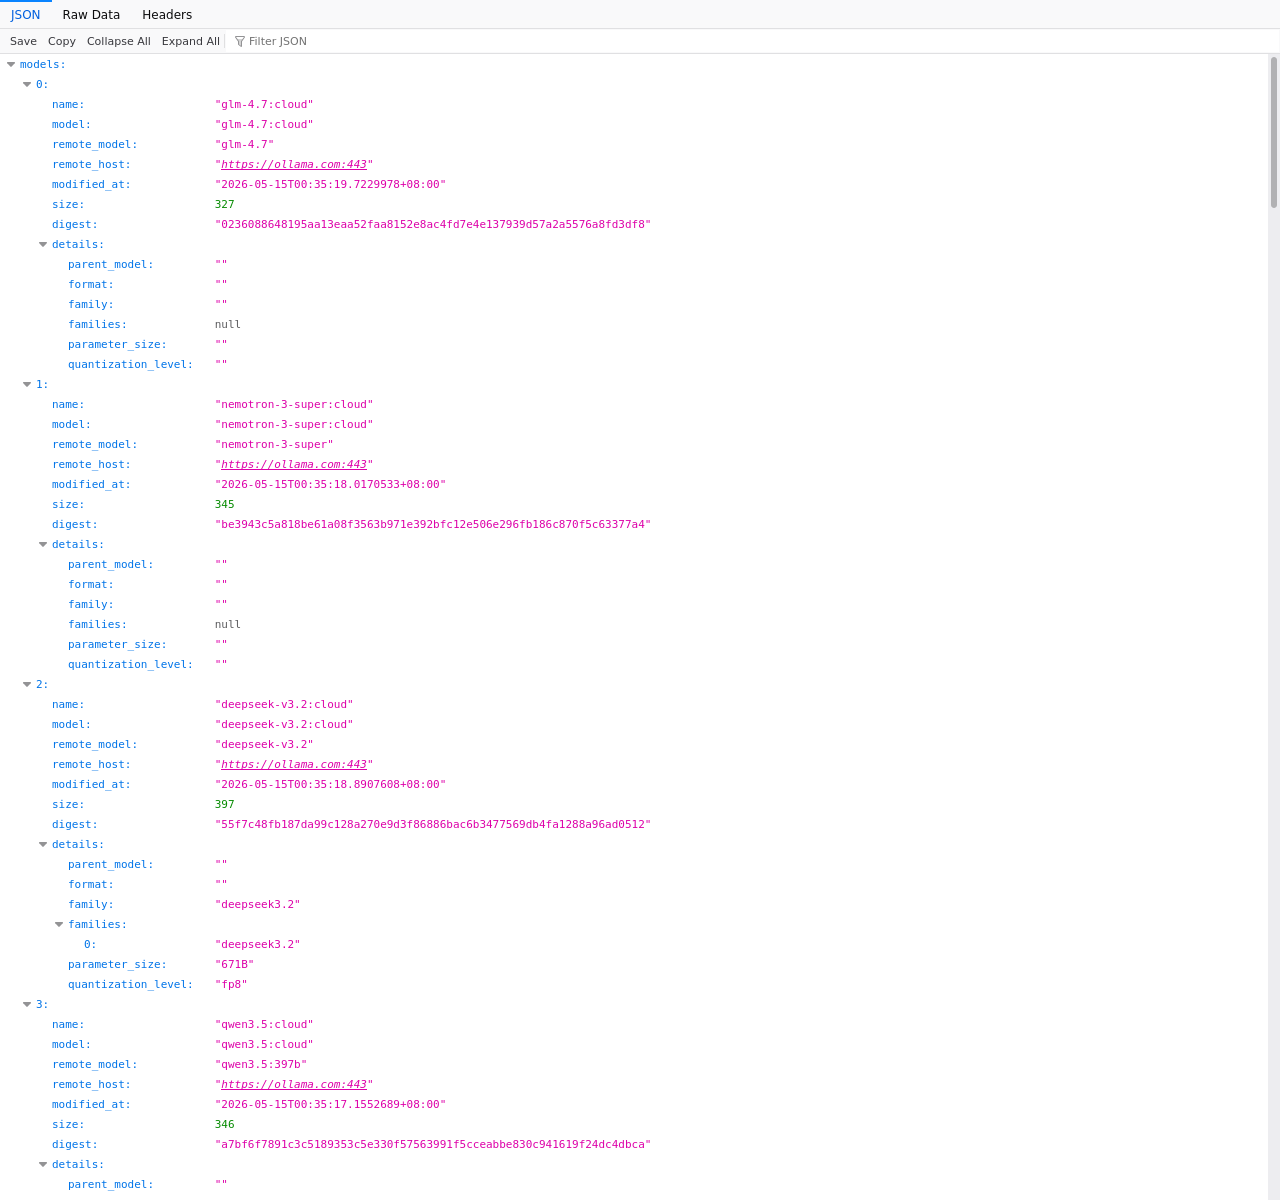
Task: Click Expand All in the toolbar
Action: 191,41
